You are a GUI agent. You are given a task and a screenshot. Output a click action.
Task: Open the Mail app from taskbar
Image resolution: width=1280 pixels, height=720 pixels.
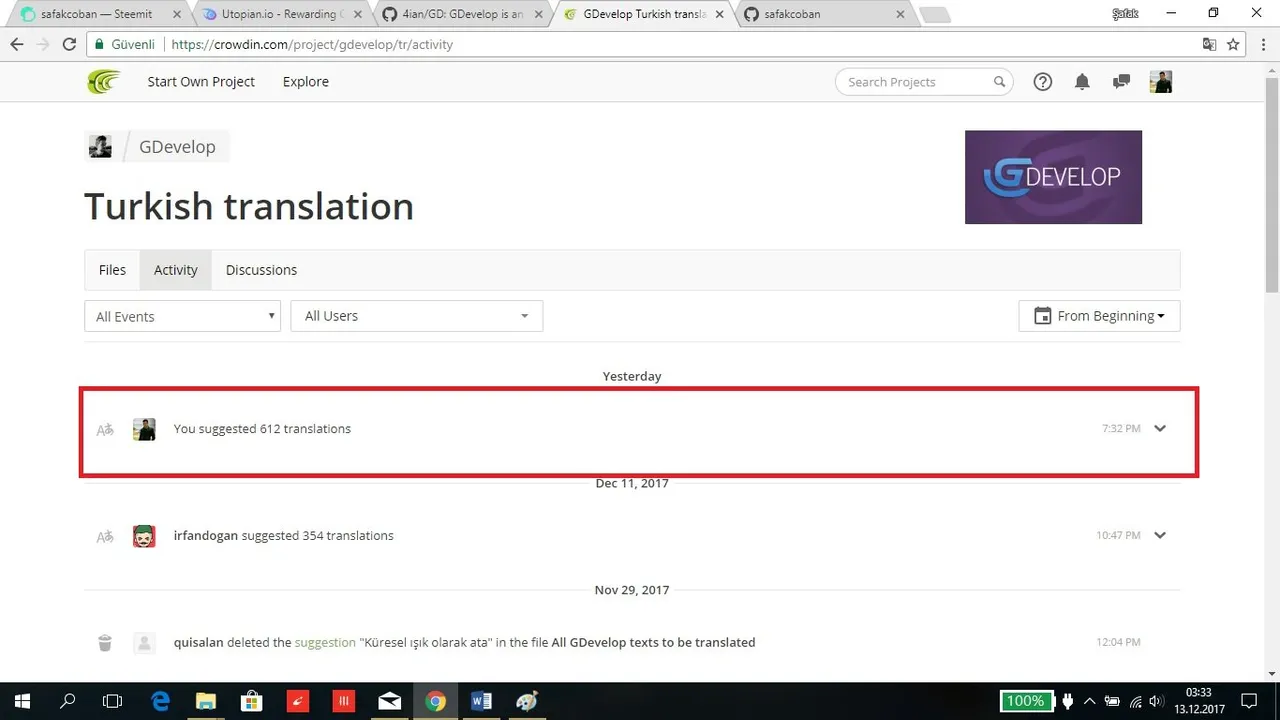pyautogui.click(x=389, y=701)
